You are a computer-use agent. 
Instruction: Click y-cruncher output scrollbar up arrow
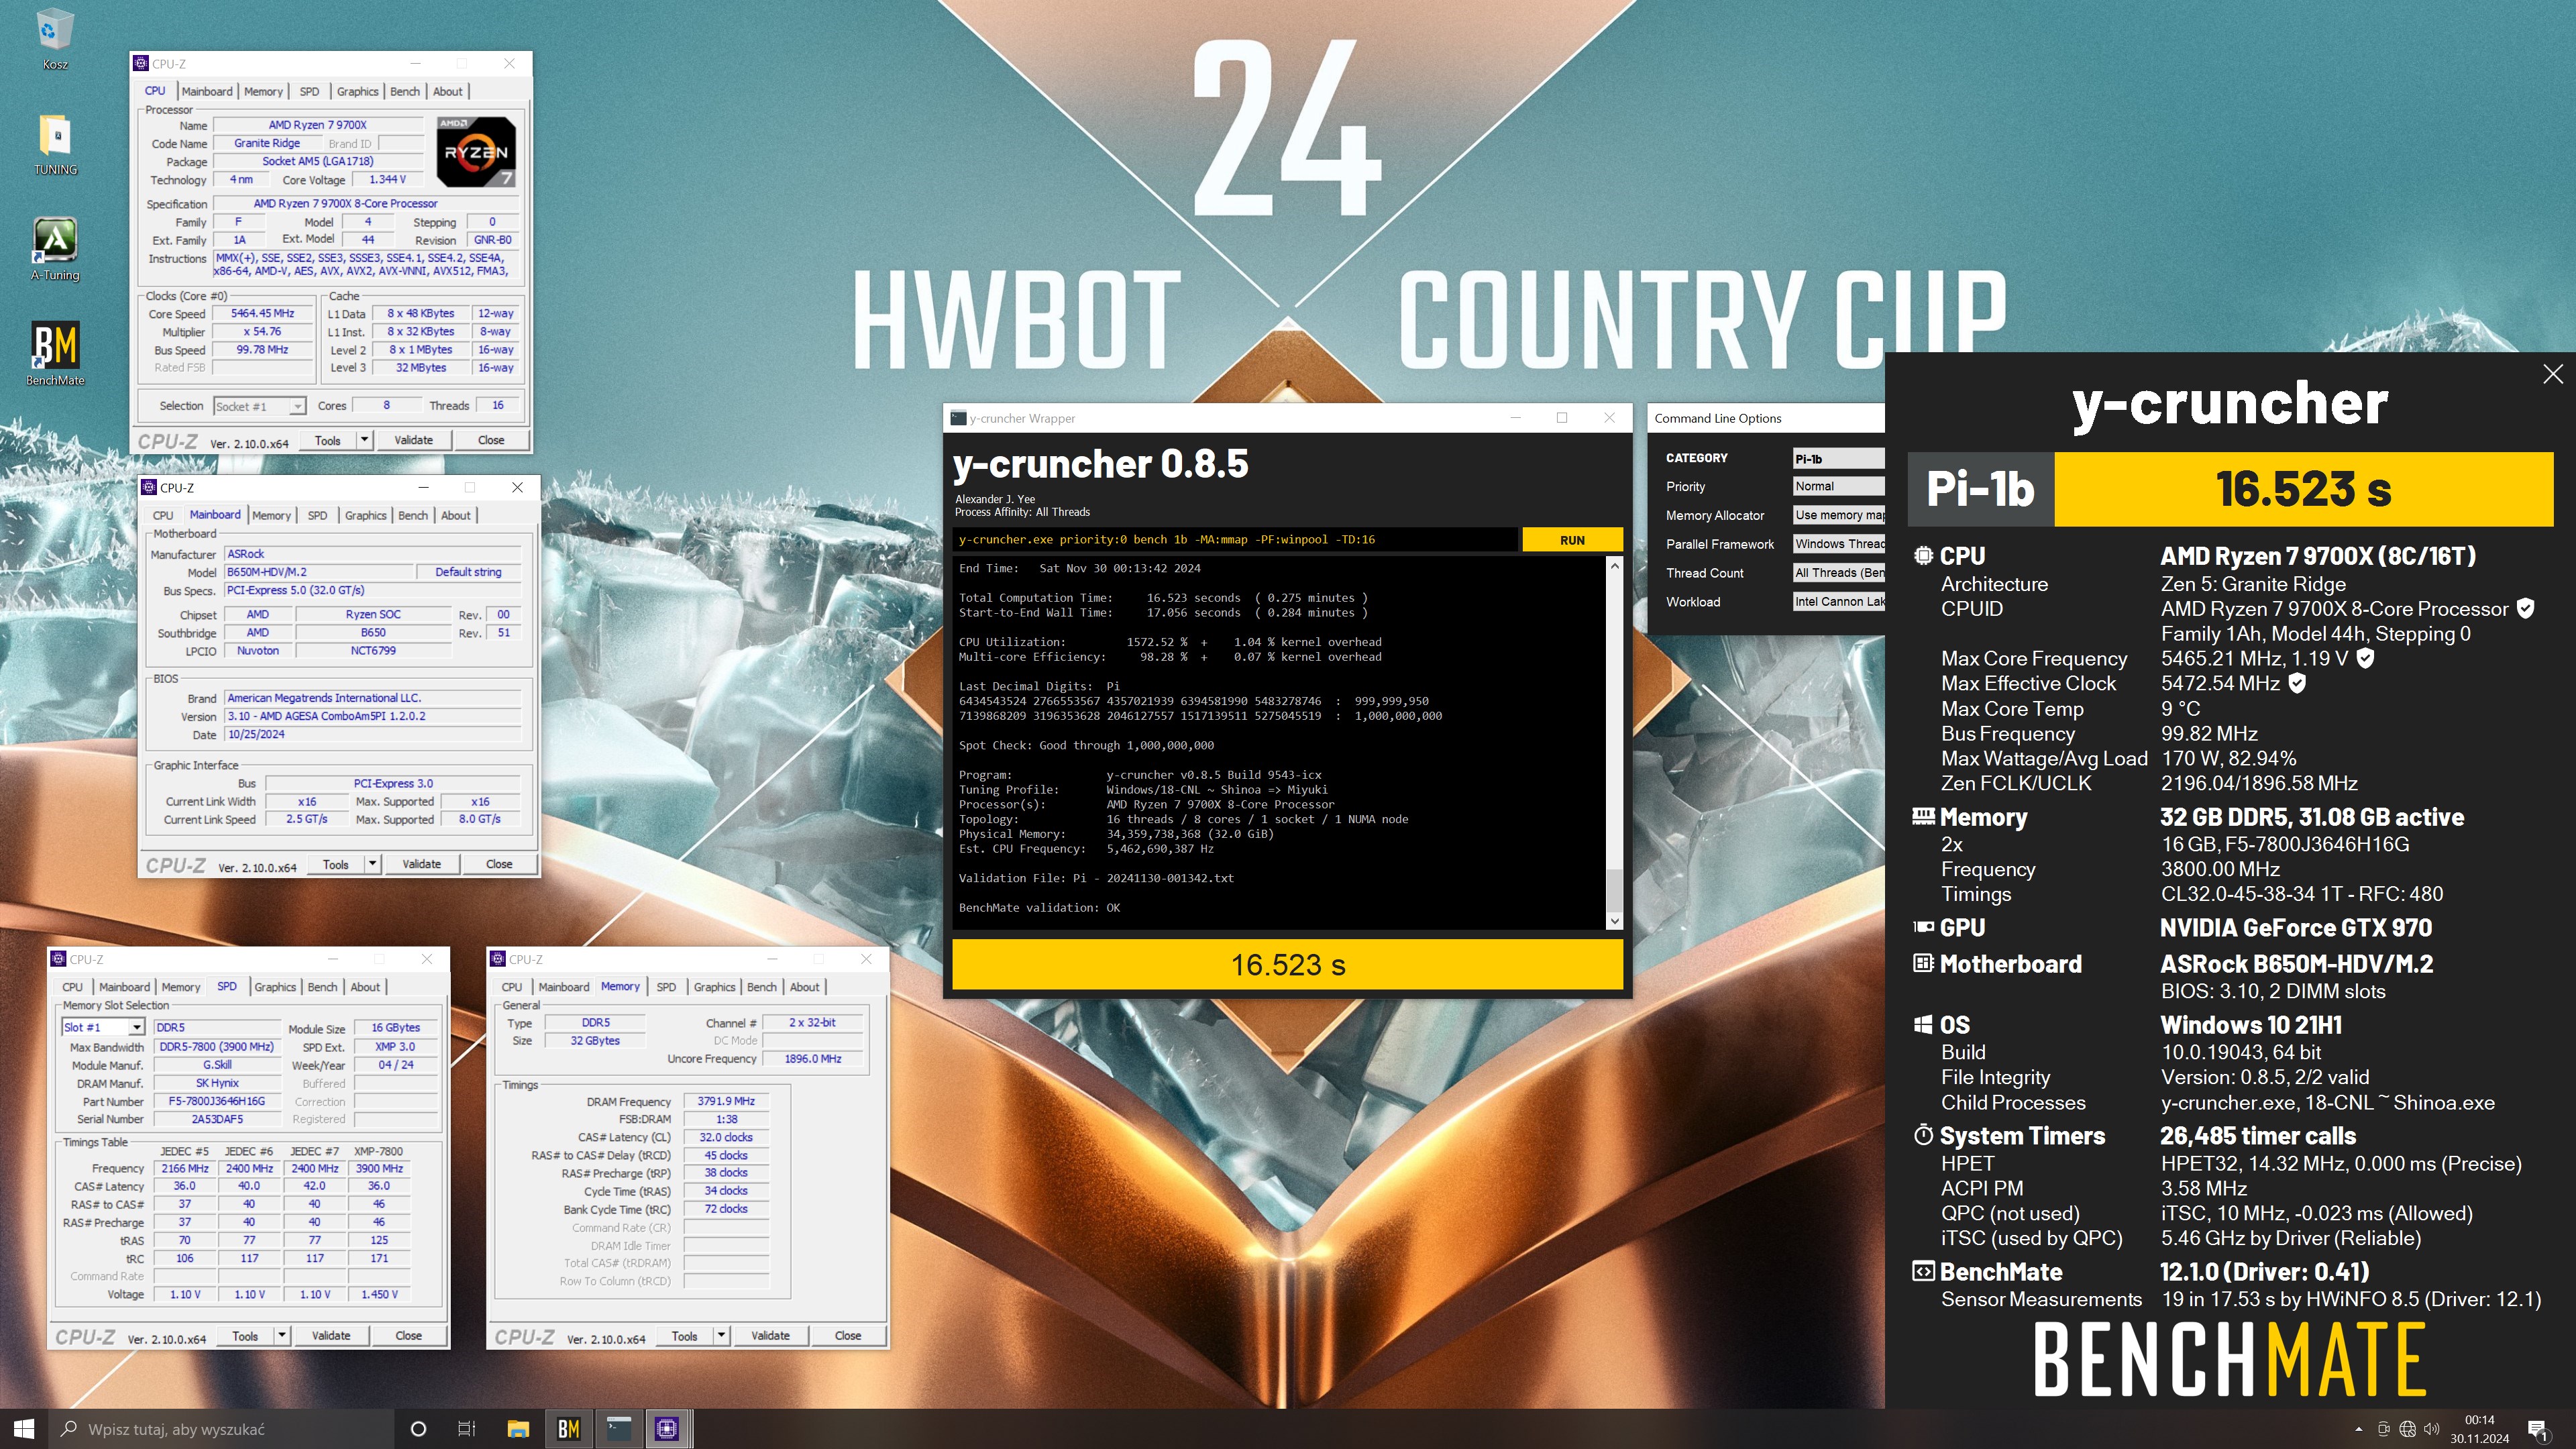(x=1614, y=566)
